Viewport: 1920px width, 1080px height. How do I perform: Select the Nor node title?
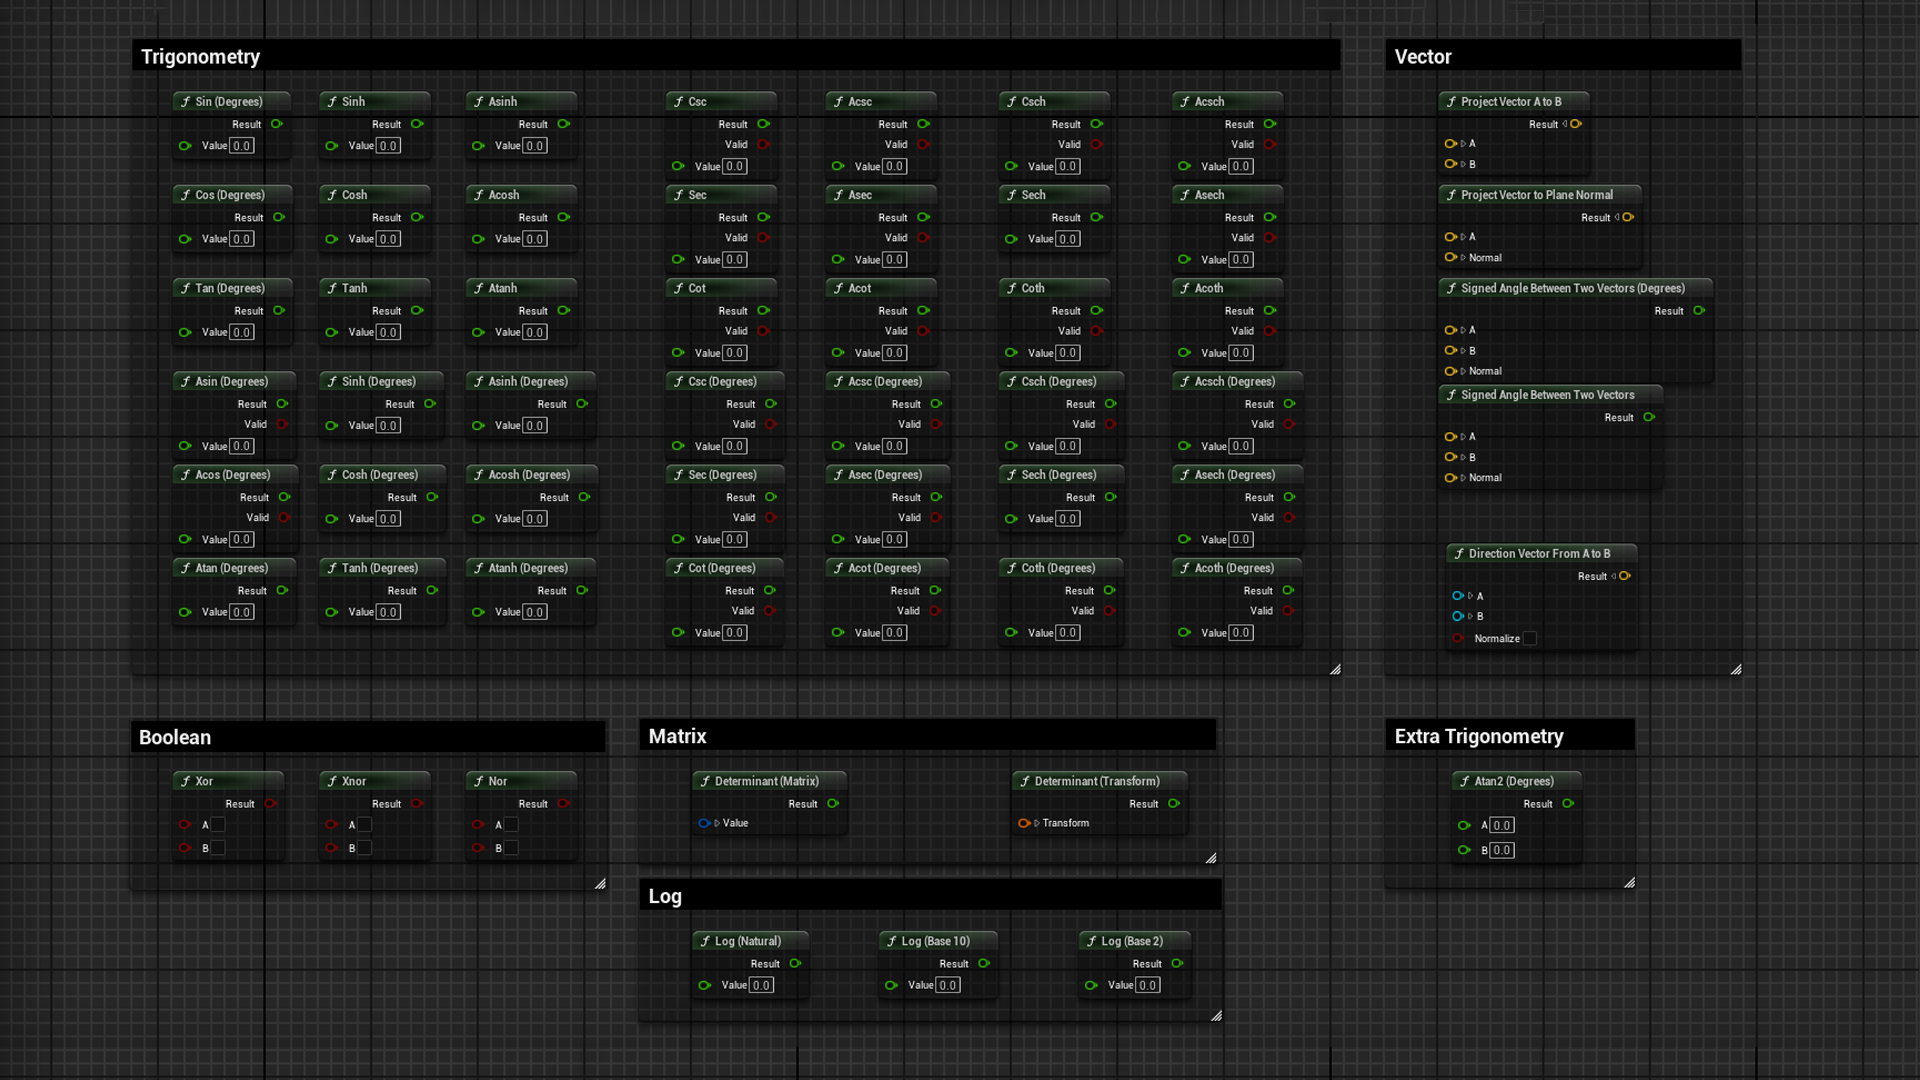[x=497, y=781]
